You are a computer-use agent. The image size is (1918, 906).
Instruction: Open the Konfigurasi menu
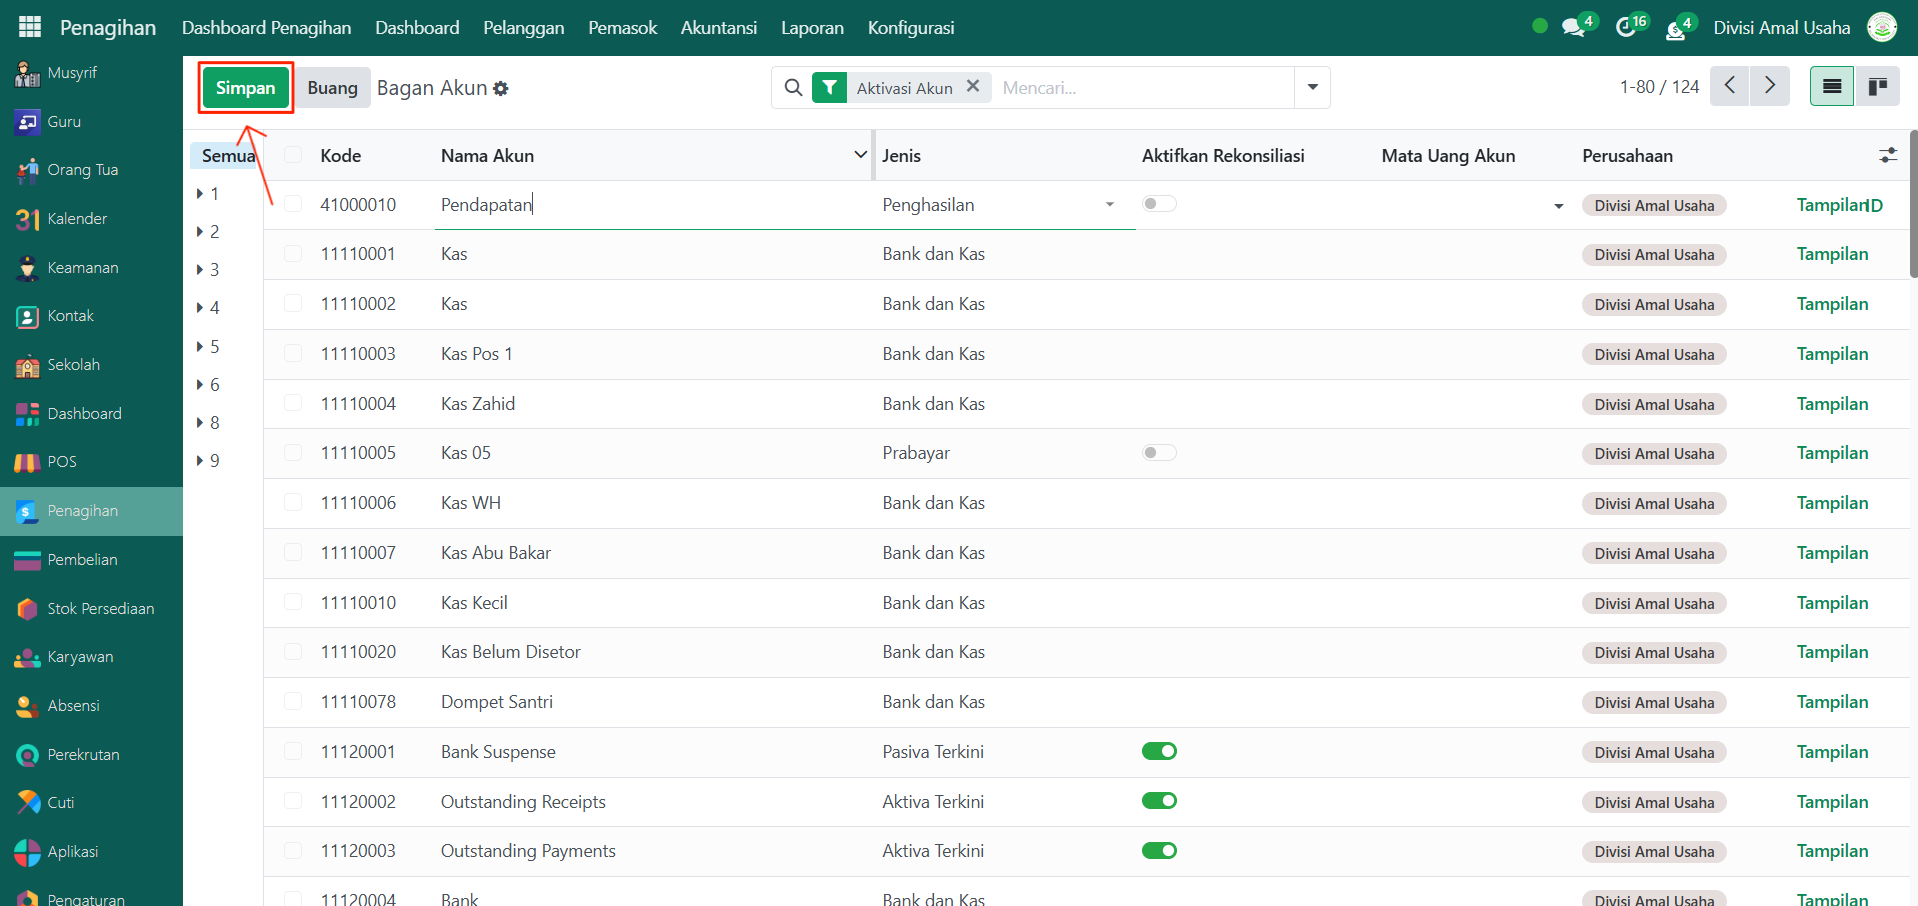click(x=910, y=27)
